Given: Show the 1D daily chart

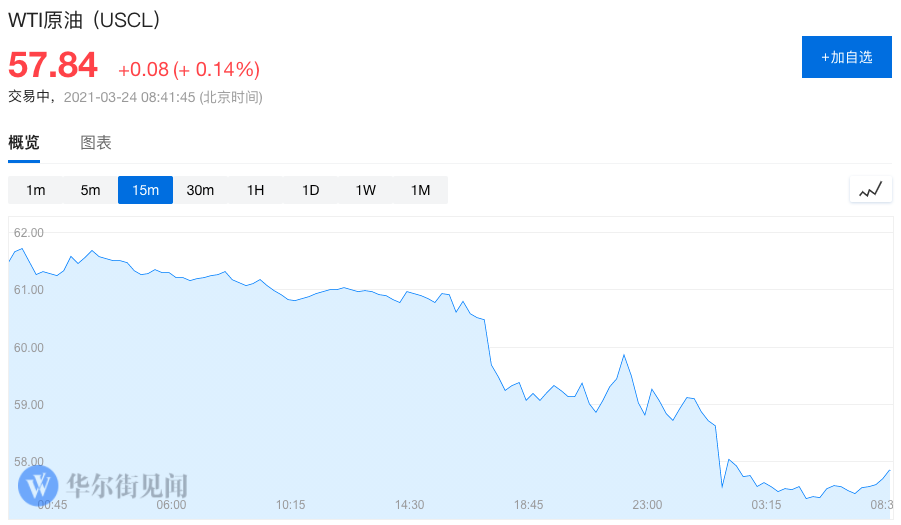Looking at the screenshot, I should click(311, 190).
